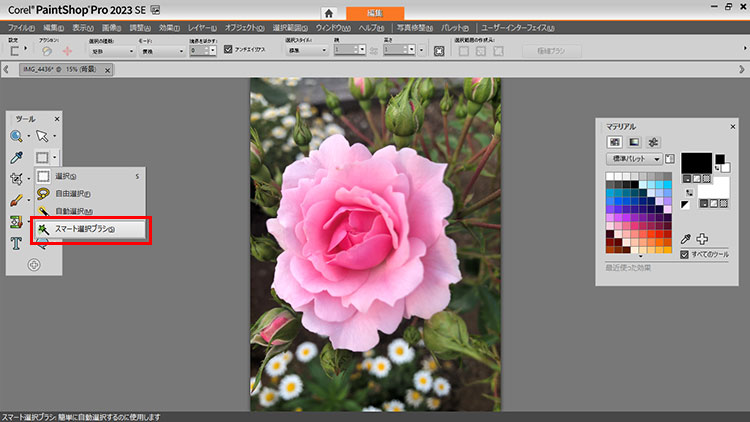Select the Zoom magnifier tool
Viewport: 750px width, 422px height.
(17, 135)
